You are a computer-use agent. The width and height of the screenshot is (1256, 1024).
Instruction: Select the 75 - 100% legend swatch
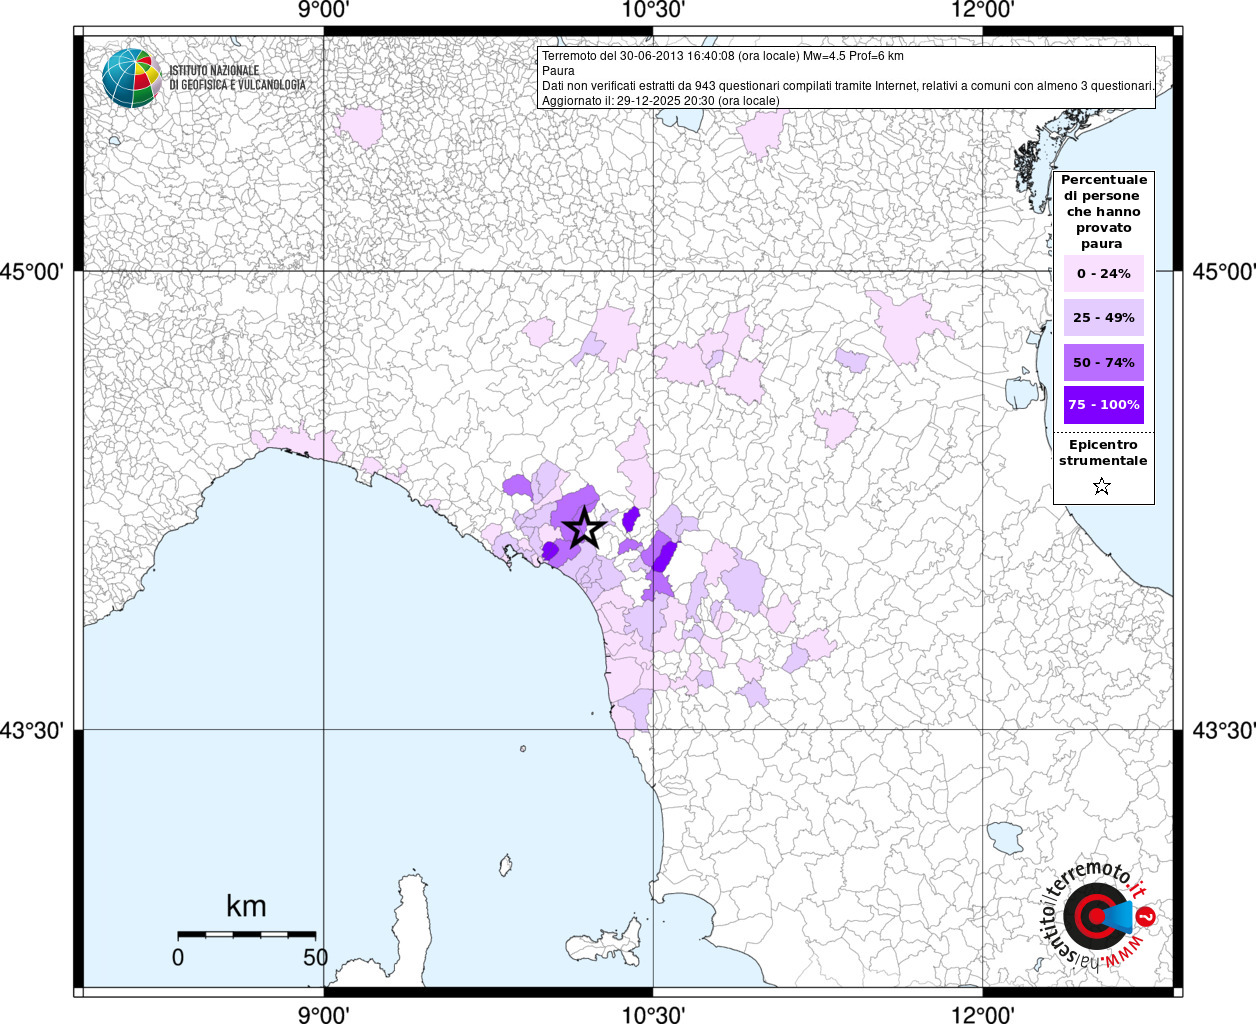point(1103,405)
